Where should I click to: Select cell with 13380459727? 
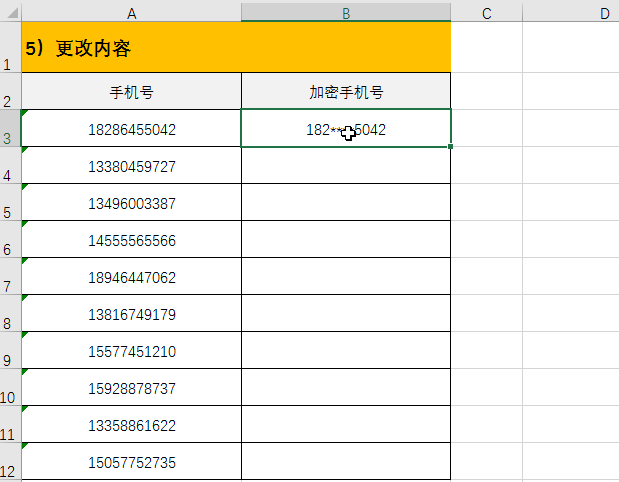[131, 165]
